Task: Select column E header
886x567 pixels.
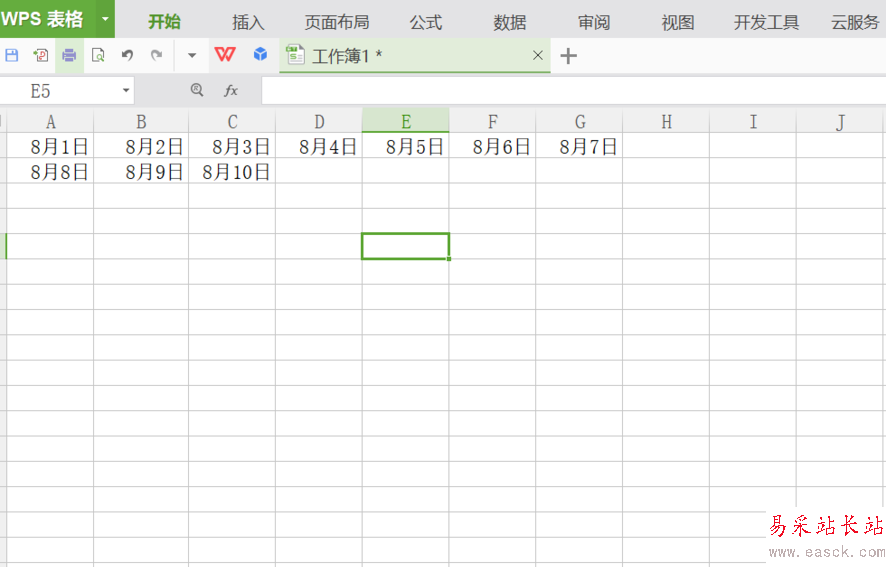Action: [x=406, y=122]
